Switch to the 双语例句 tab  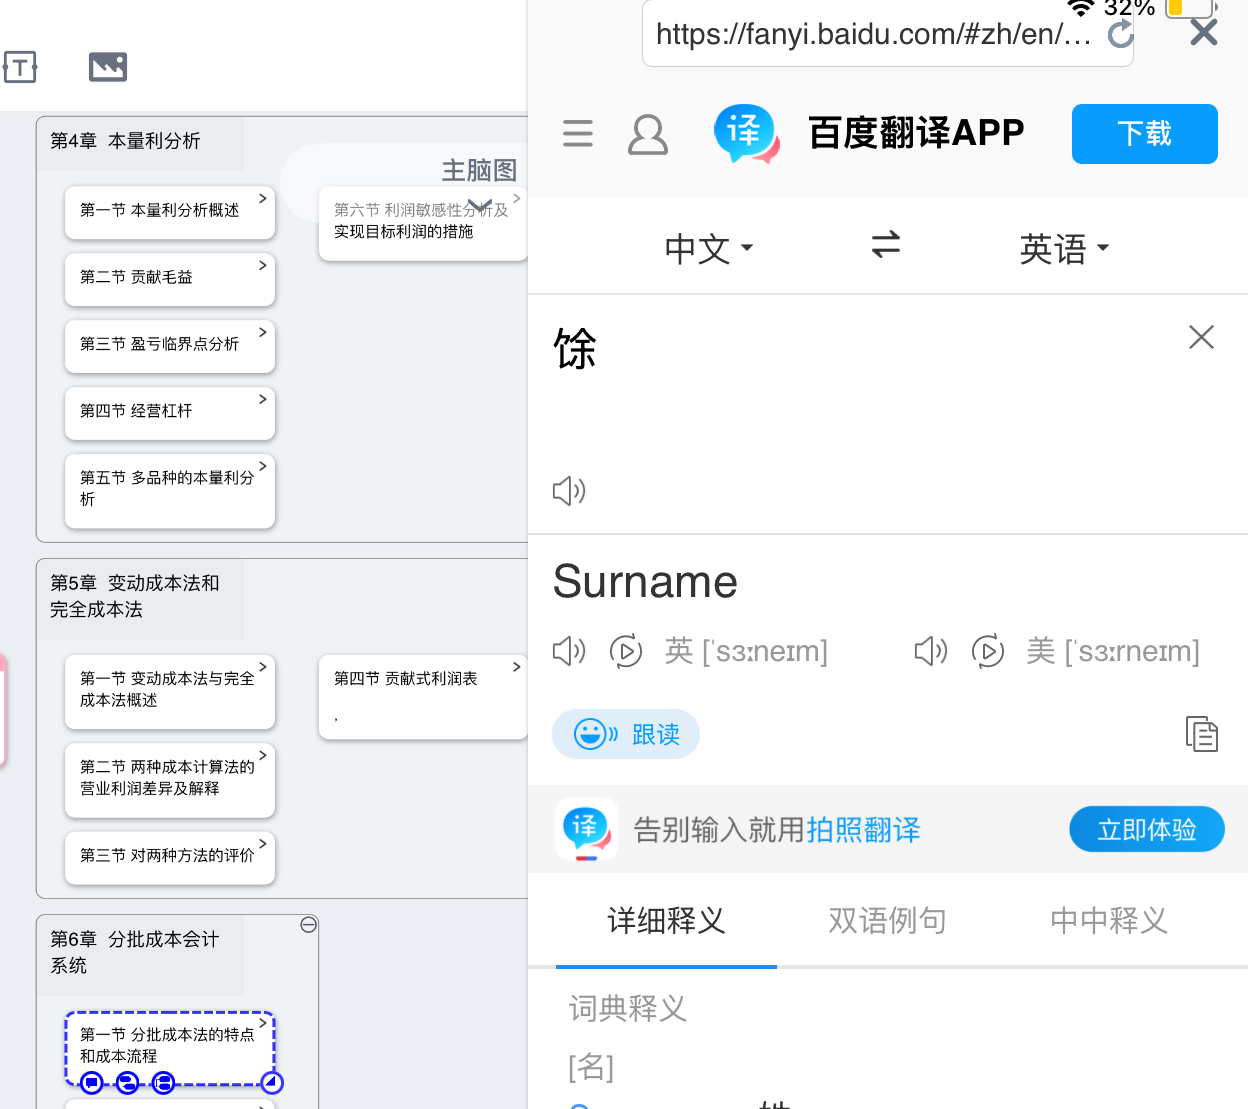click(x=887, y=920)
